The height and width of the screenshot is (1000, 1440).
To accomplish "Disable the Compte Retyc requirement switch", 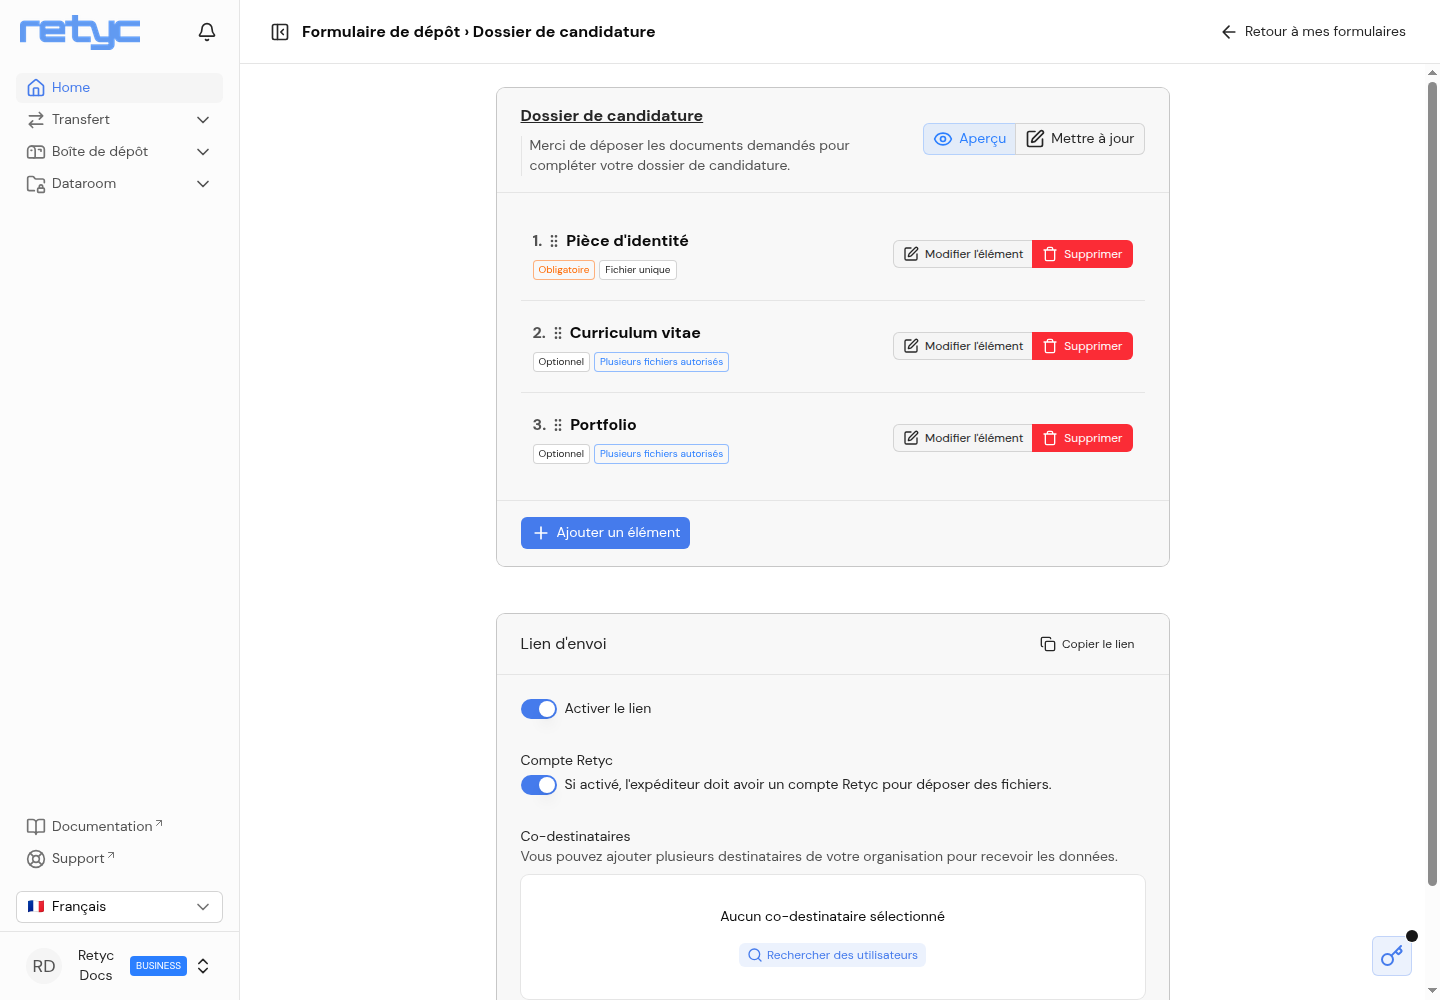I will pyautogui.click(x=539, y=785).
